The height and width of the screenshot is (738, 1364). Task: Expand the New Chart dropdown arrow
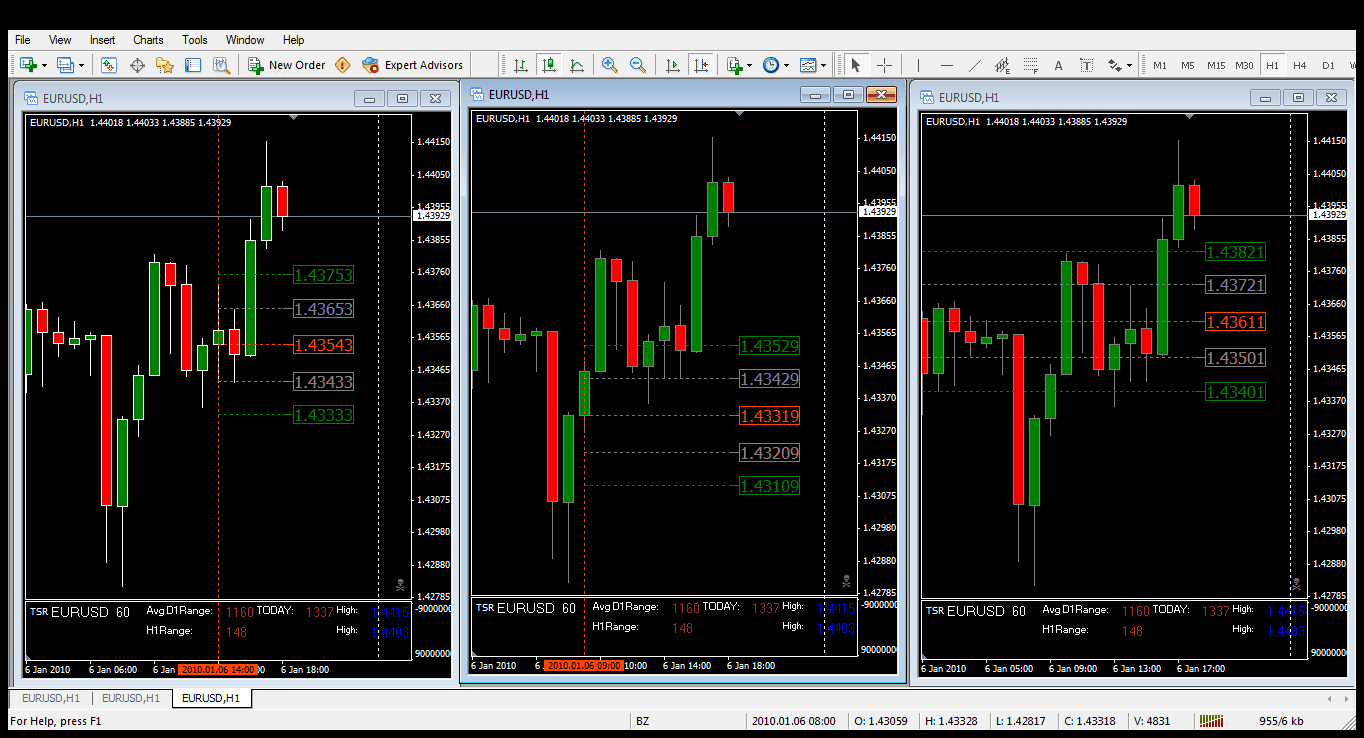coord(44,65)
